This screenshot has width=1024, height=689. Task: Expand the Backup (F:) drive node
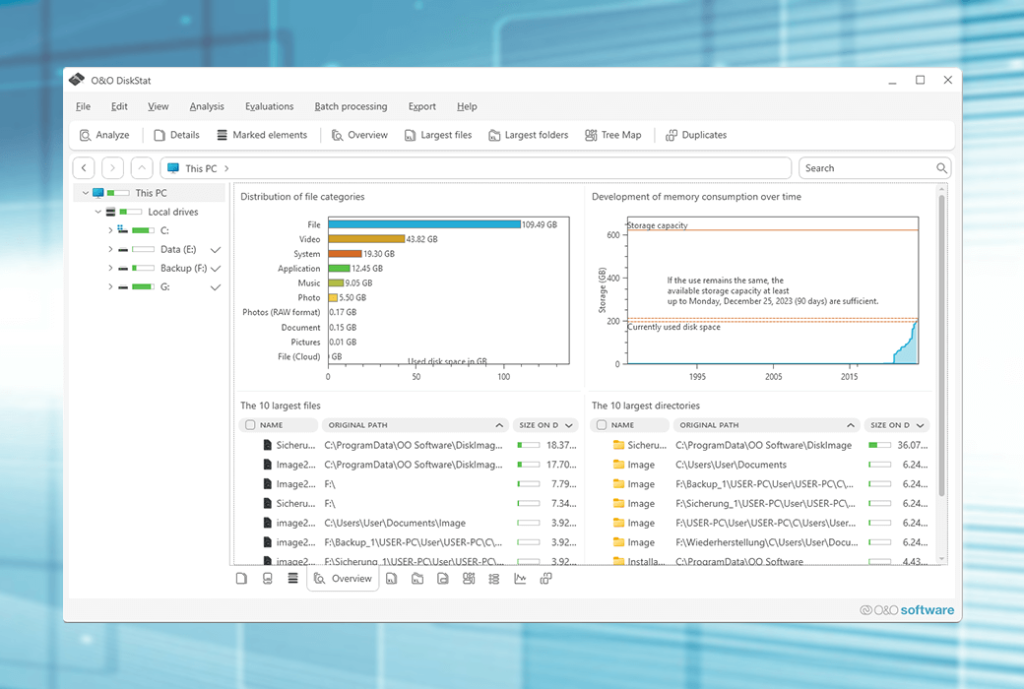[110, 268]
